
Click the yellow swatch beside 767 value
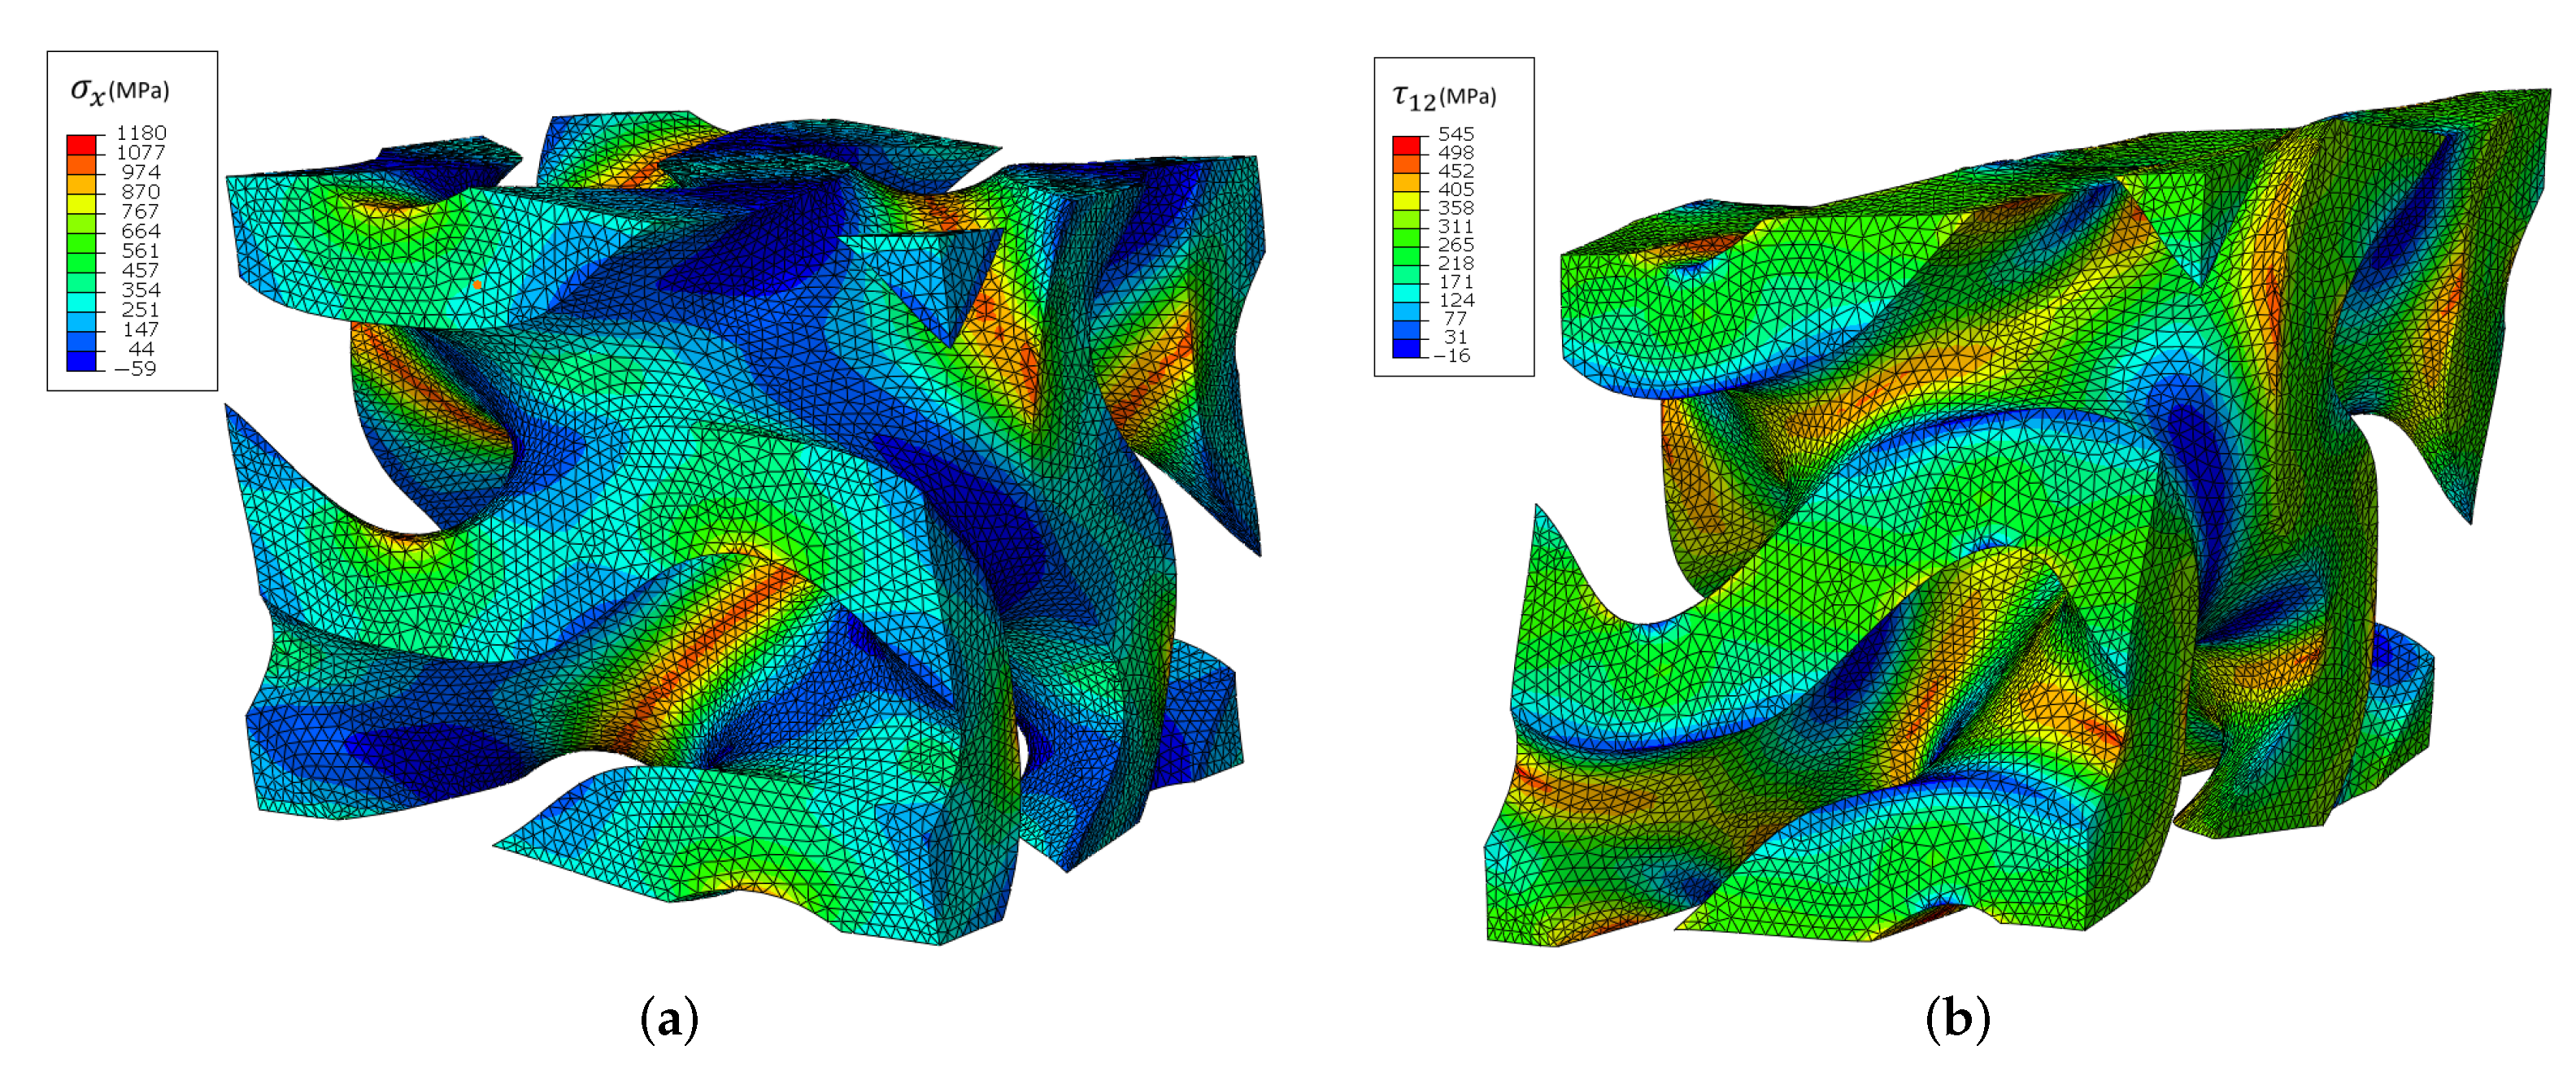(81, 203)
